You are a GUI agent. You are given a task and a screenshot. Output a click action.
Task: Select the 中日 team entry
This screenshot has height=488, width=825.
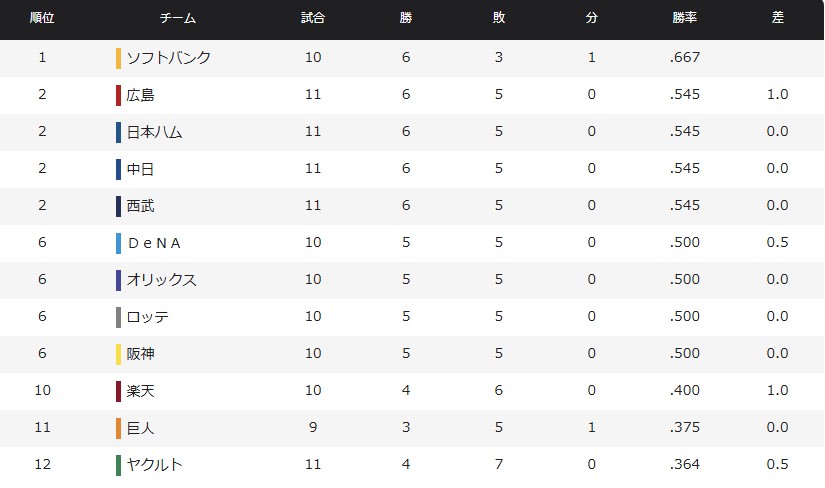click(x=141, y=169)
